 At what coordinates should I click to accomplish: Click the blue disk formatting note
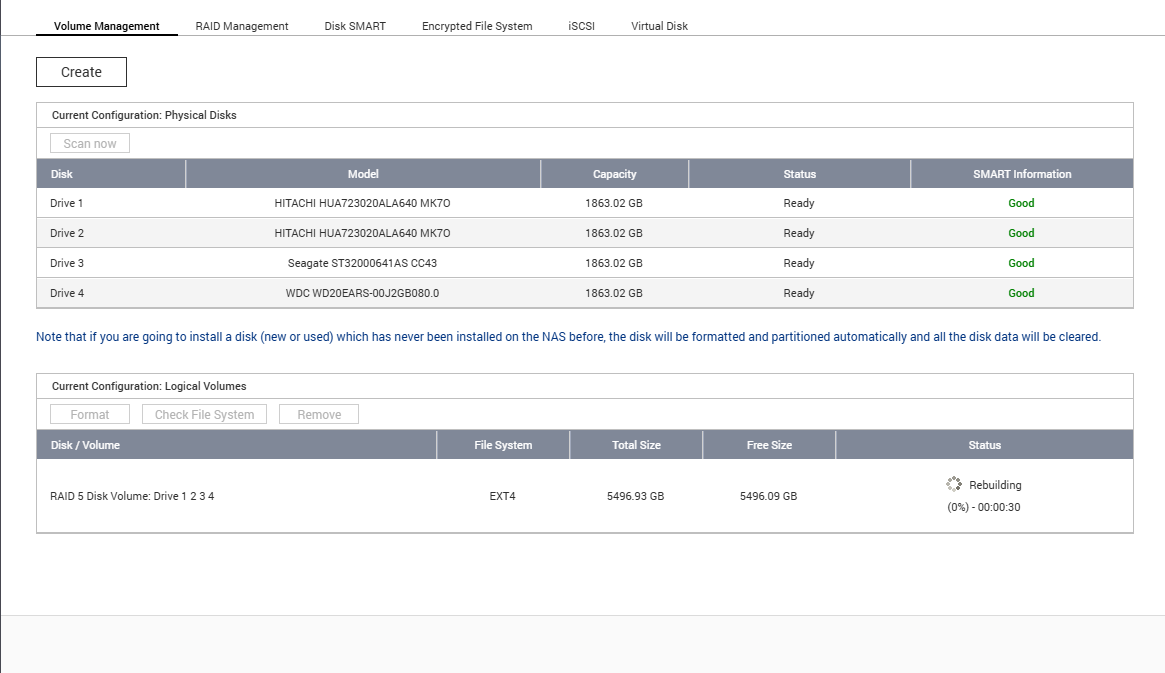click(x=568, y=336)
